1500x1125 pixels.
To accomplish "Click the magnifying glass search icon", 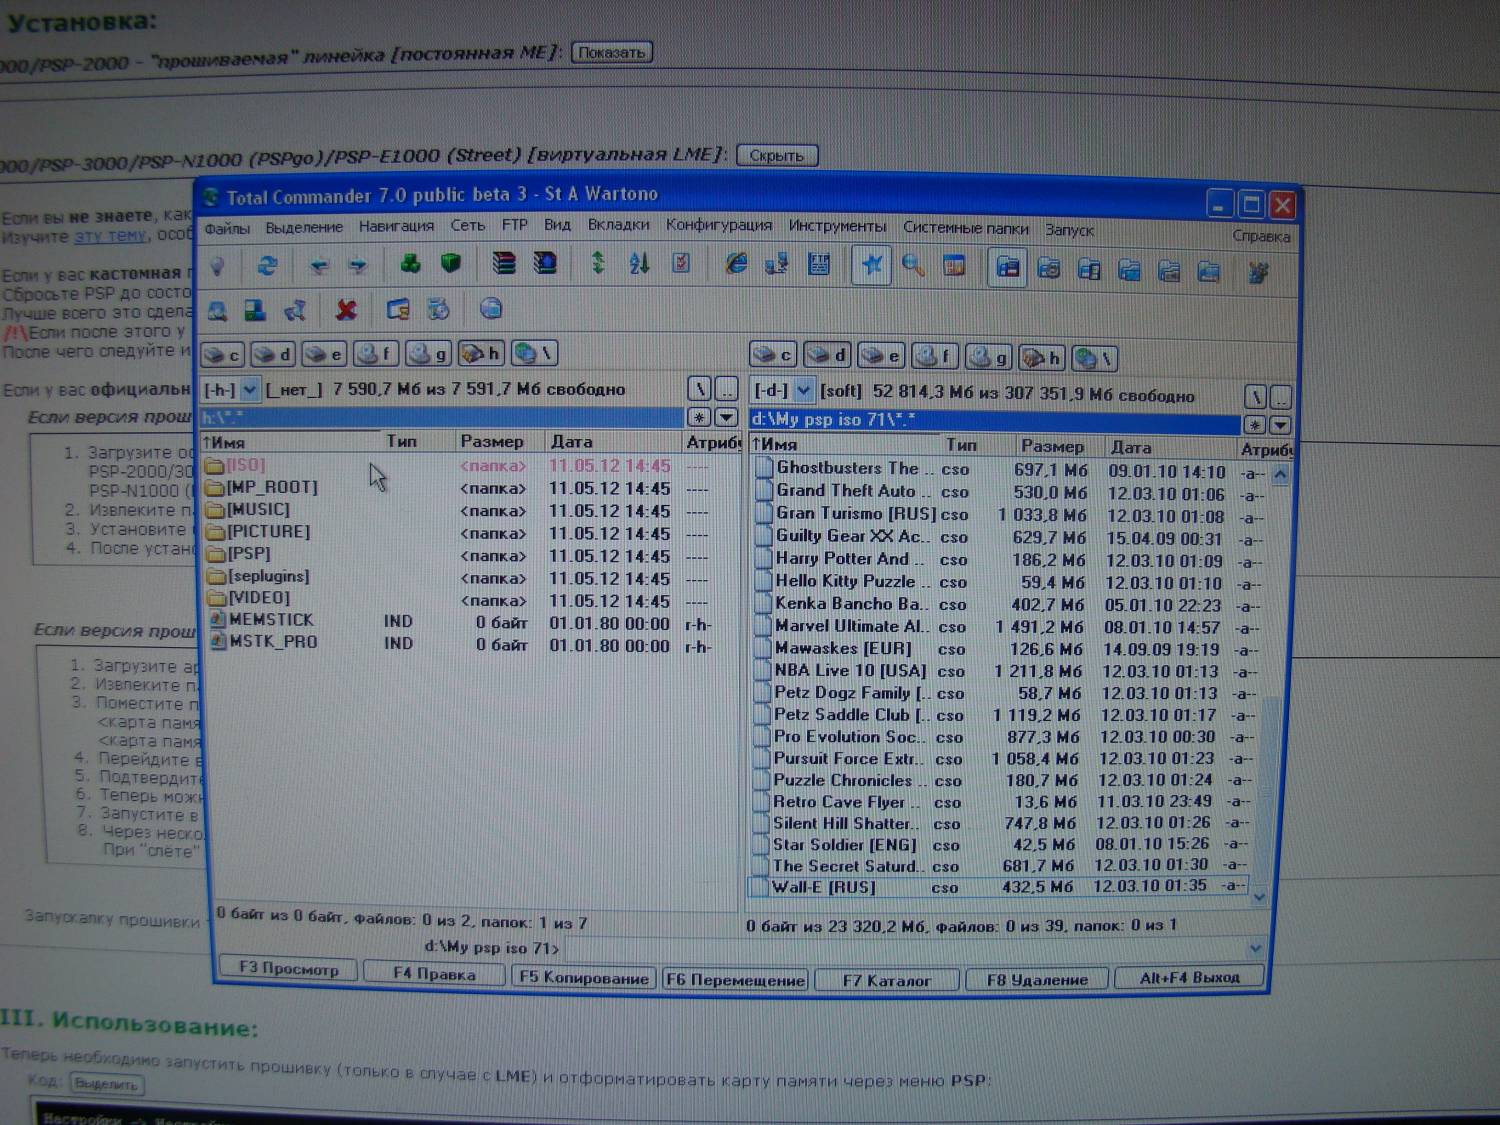I will point(912,265).
